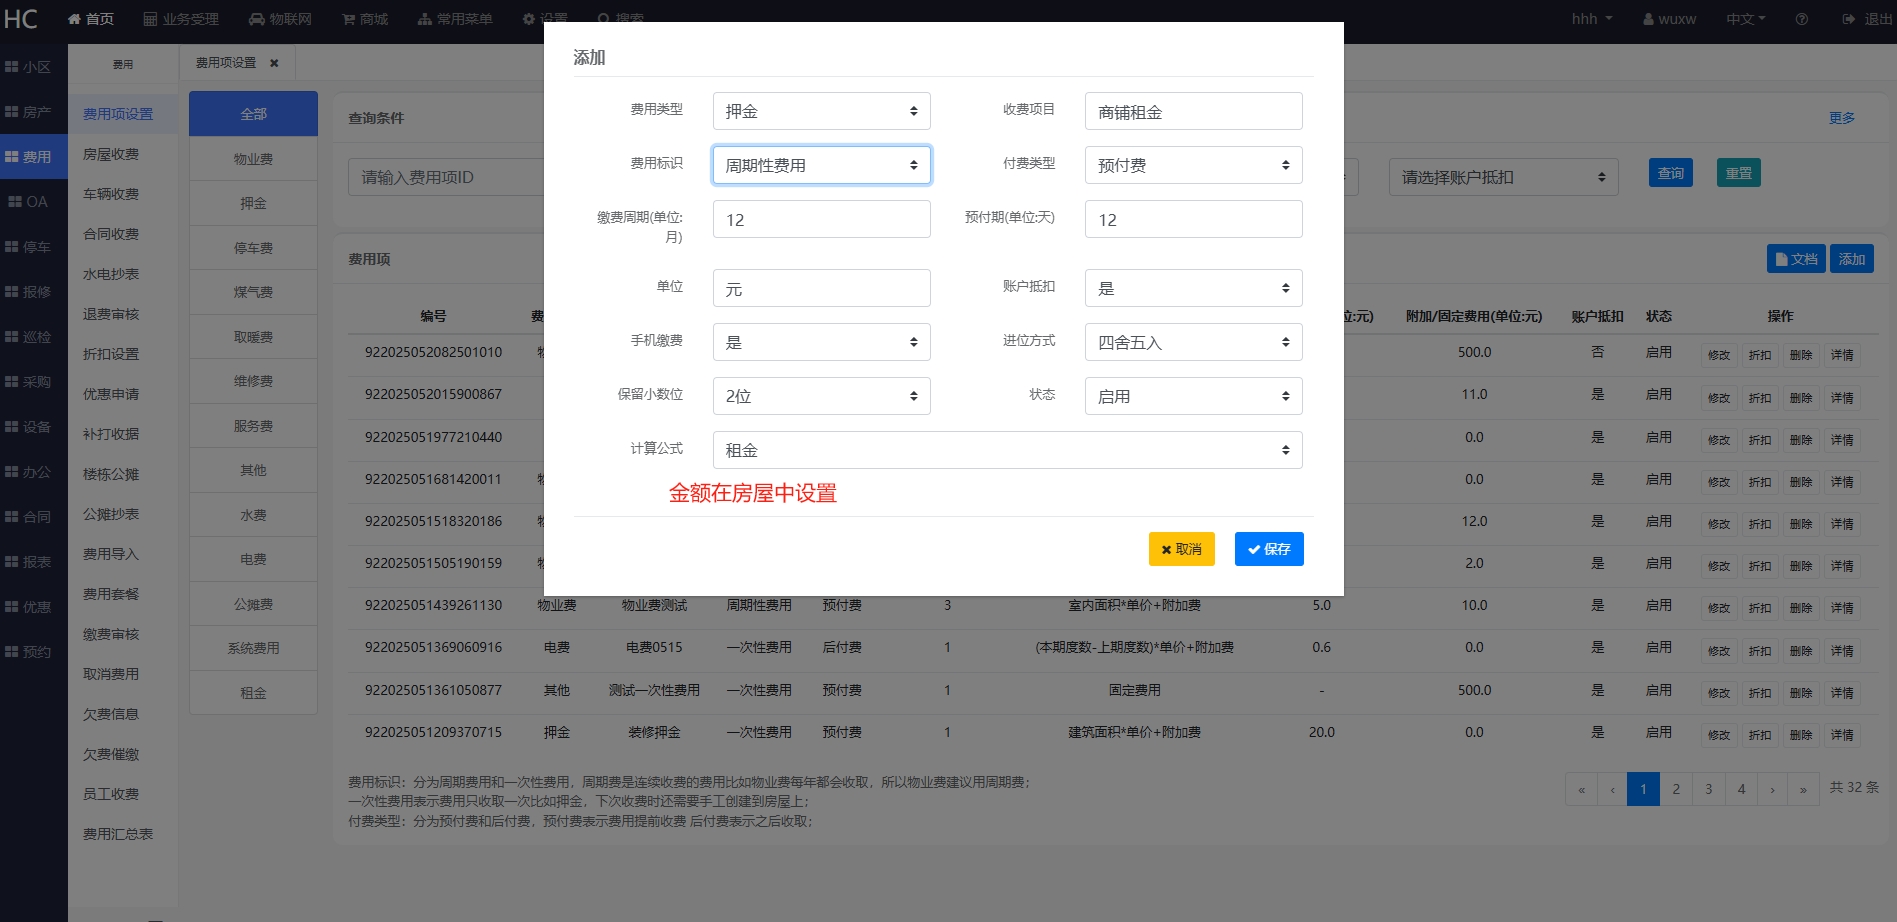Go to page 2 of results
Image resolution: width=1897 pixels, height=922 pixels.
tap(1676, 789)
